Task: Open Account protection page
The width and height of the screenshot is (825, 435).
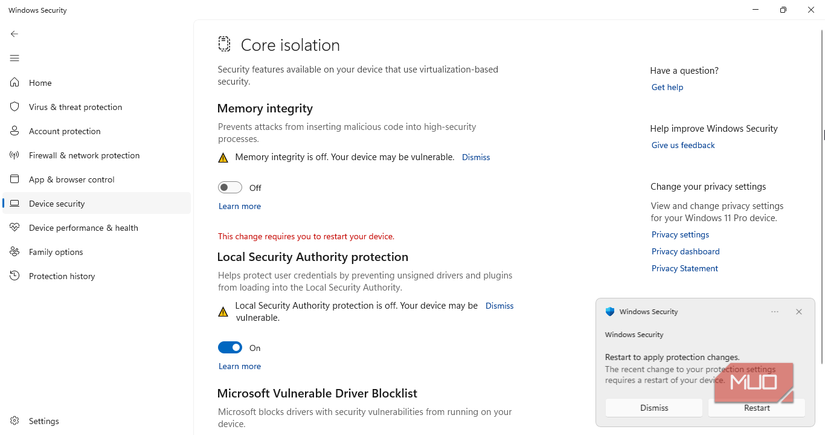Action: (97, 131)
